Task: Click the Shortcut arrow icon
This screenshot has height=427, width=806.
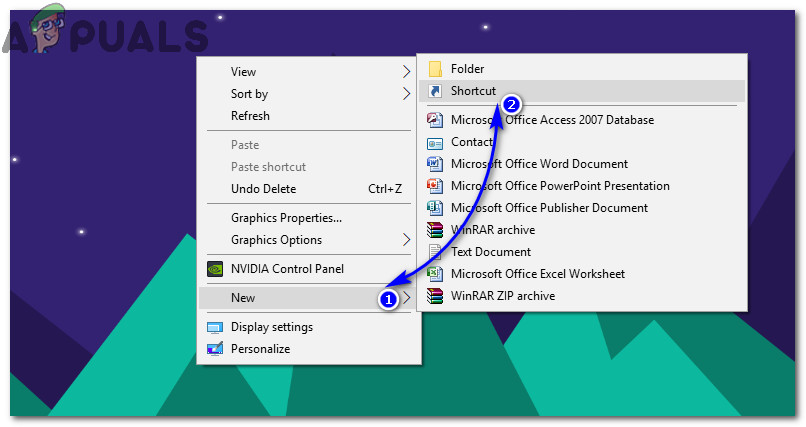Action: pyautogui.click(x=435, y=91)
